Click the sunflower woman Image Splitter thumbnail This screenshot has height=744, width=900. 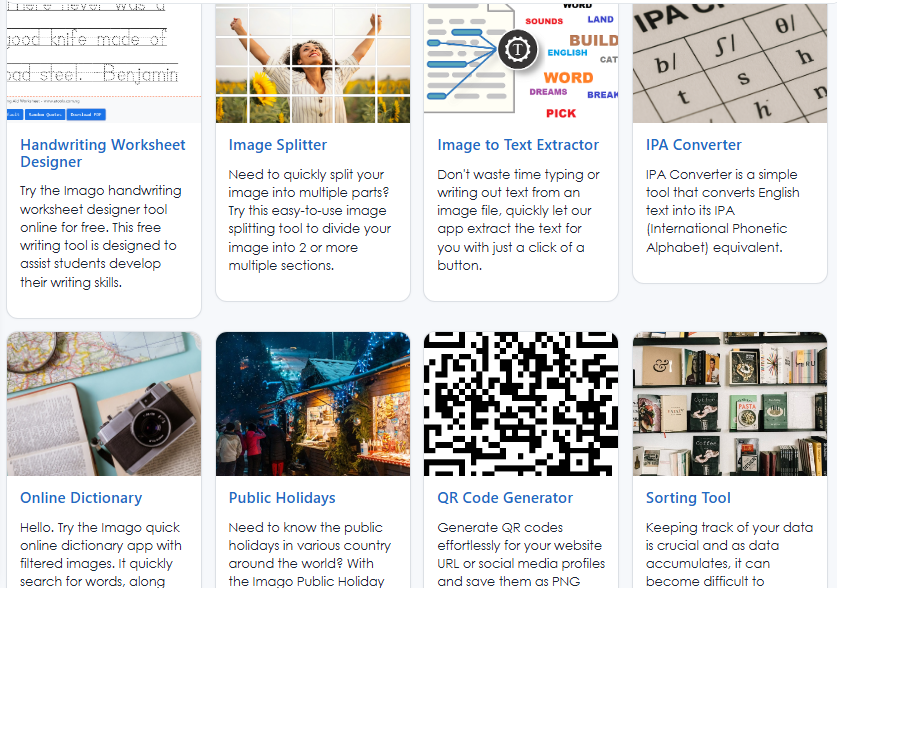pos(312,62)
